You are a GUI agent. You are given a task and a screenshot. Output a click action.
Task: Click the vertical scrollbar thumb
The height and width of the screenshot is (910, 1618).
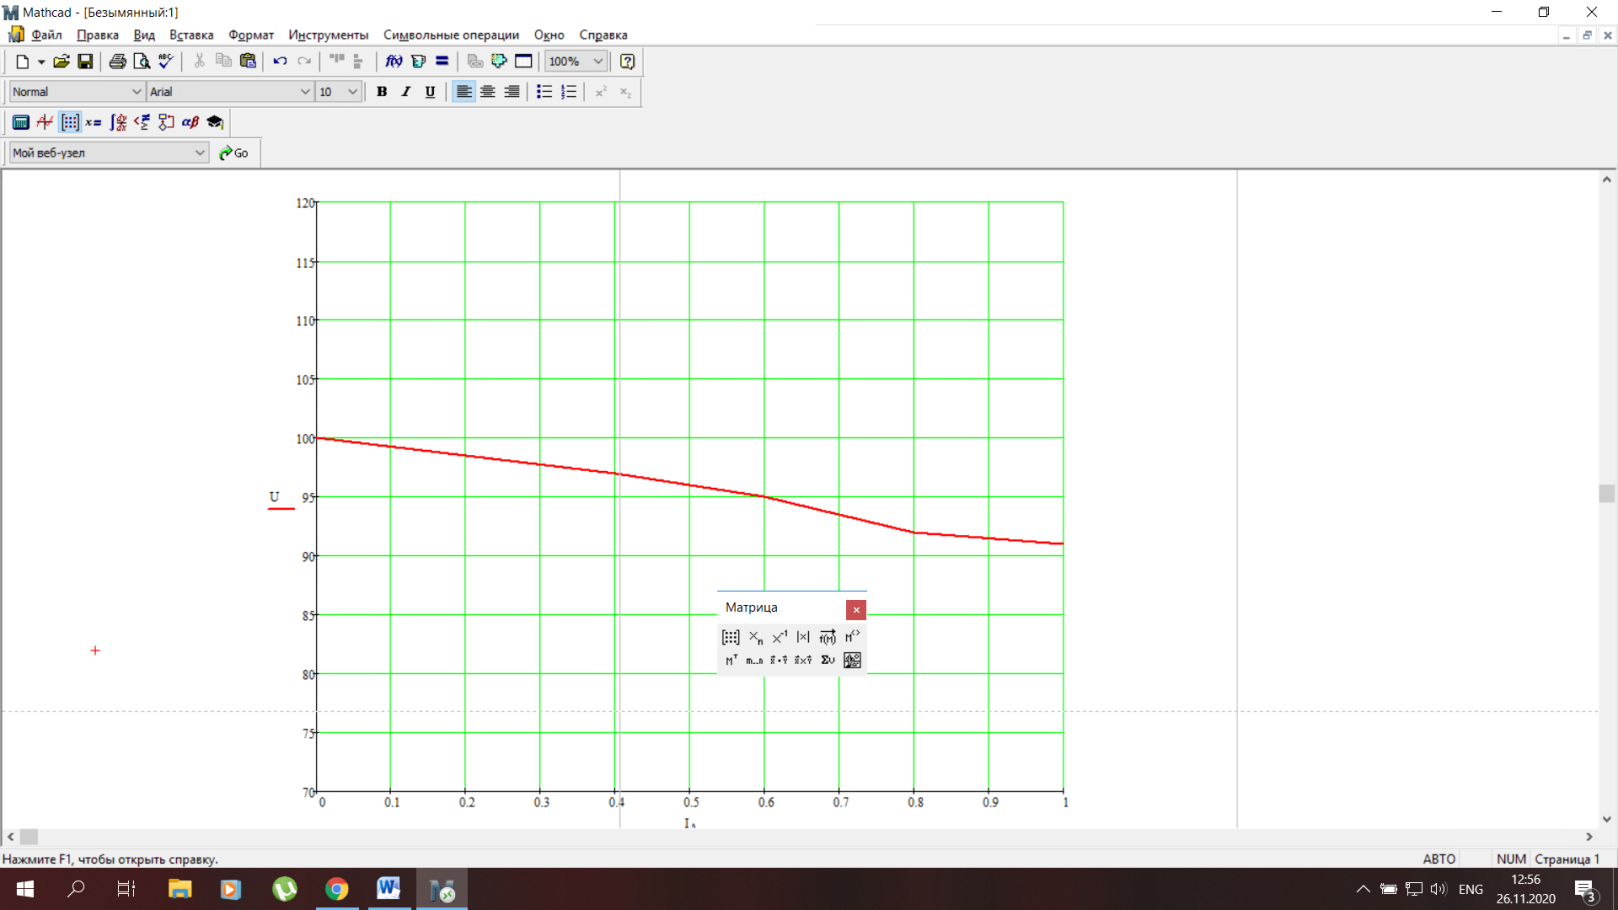coord(1607,493)
